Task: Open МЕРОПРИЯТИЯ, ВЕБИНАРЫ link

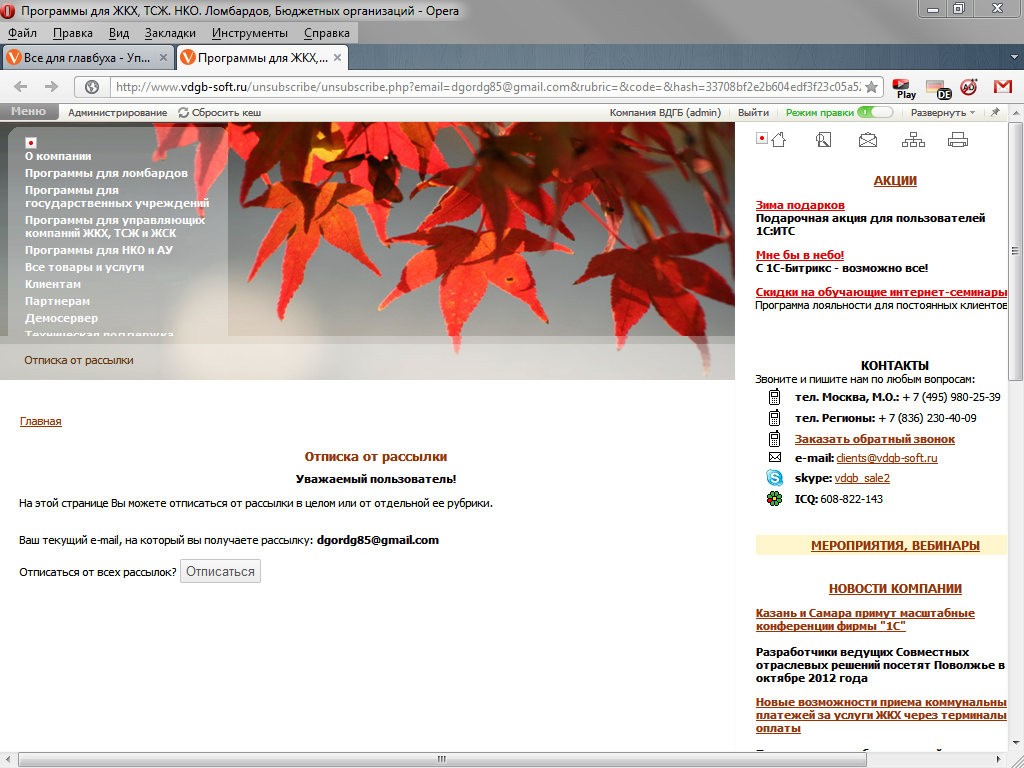Action: [895, 545]
